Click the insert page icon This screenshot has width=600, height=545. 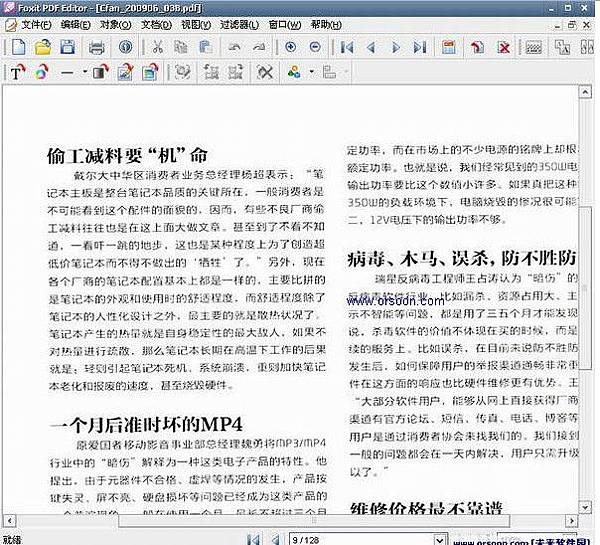(x=477, y=47)
